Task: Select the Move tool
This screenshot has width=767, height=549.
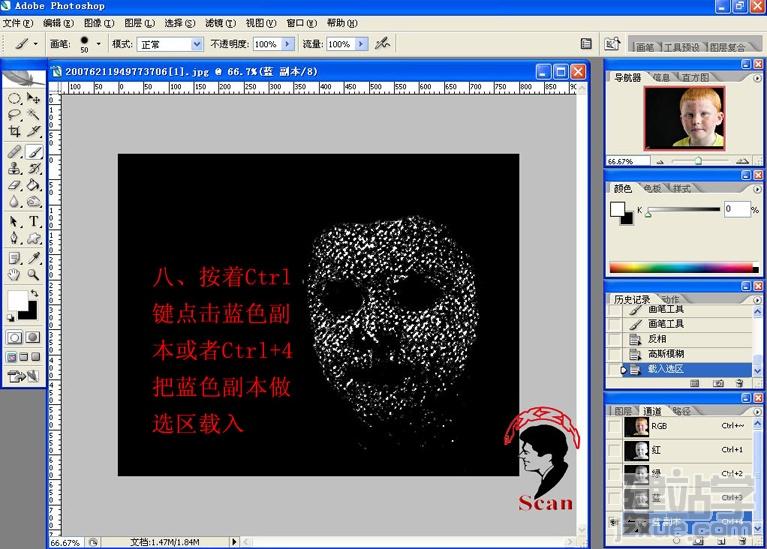Action: [33, 98]
